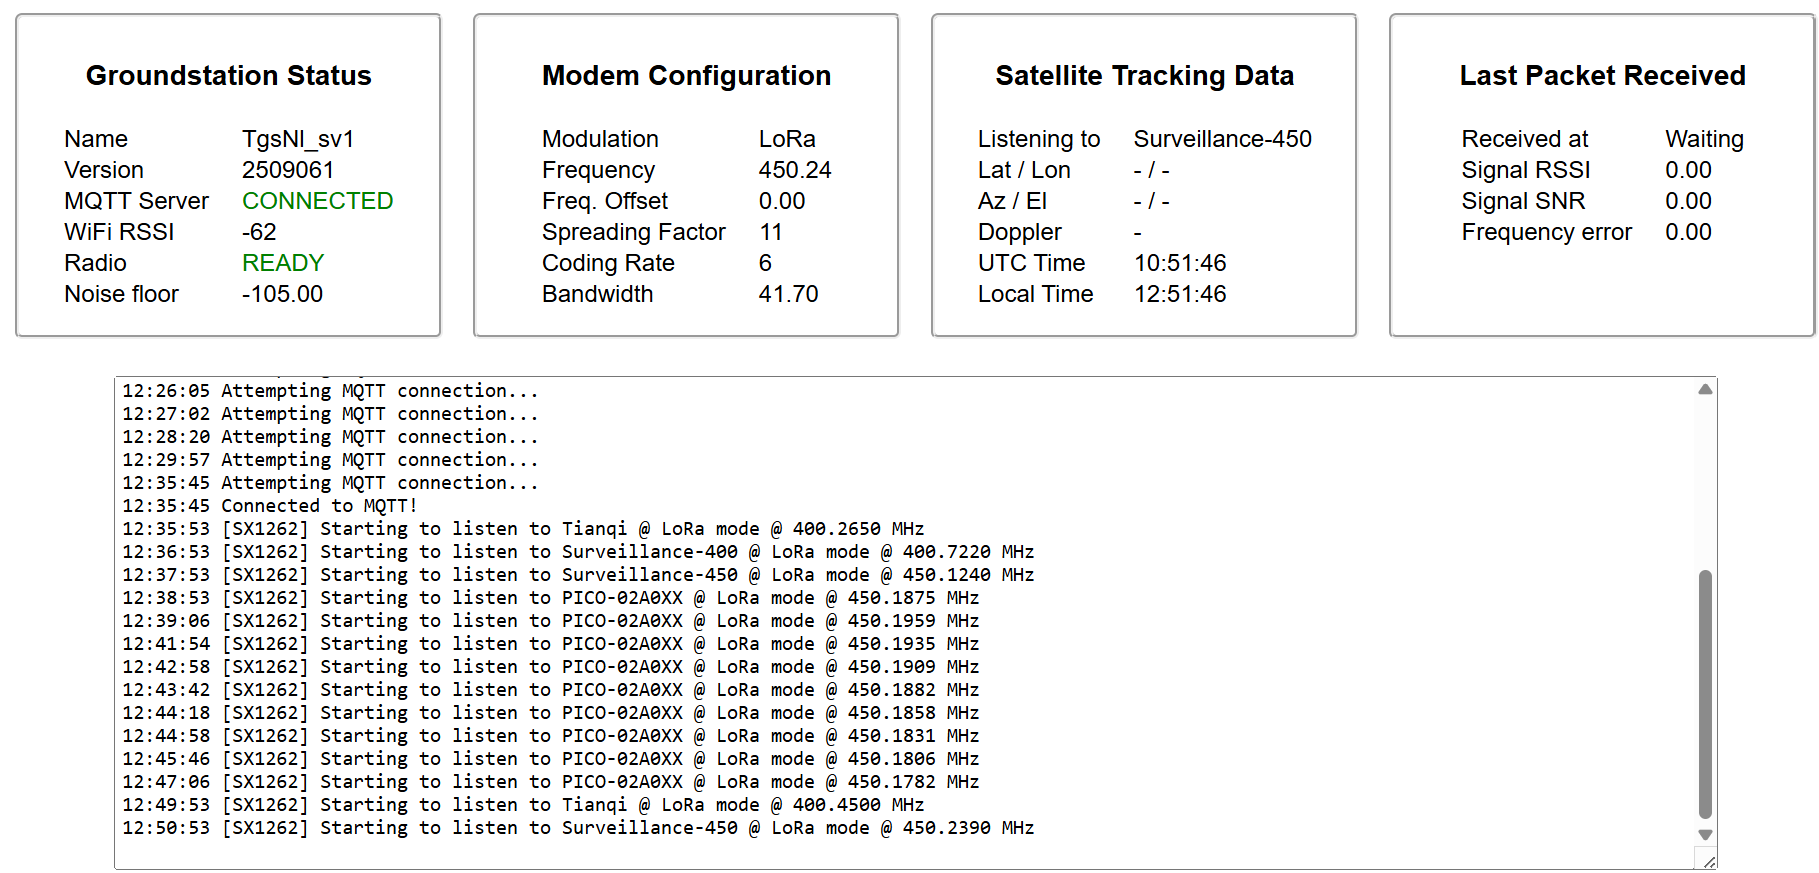Click the Last Packet Received heading
The height and width of the screenshot is (873, 1819).
tap(1602, 76)
